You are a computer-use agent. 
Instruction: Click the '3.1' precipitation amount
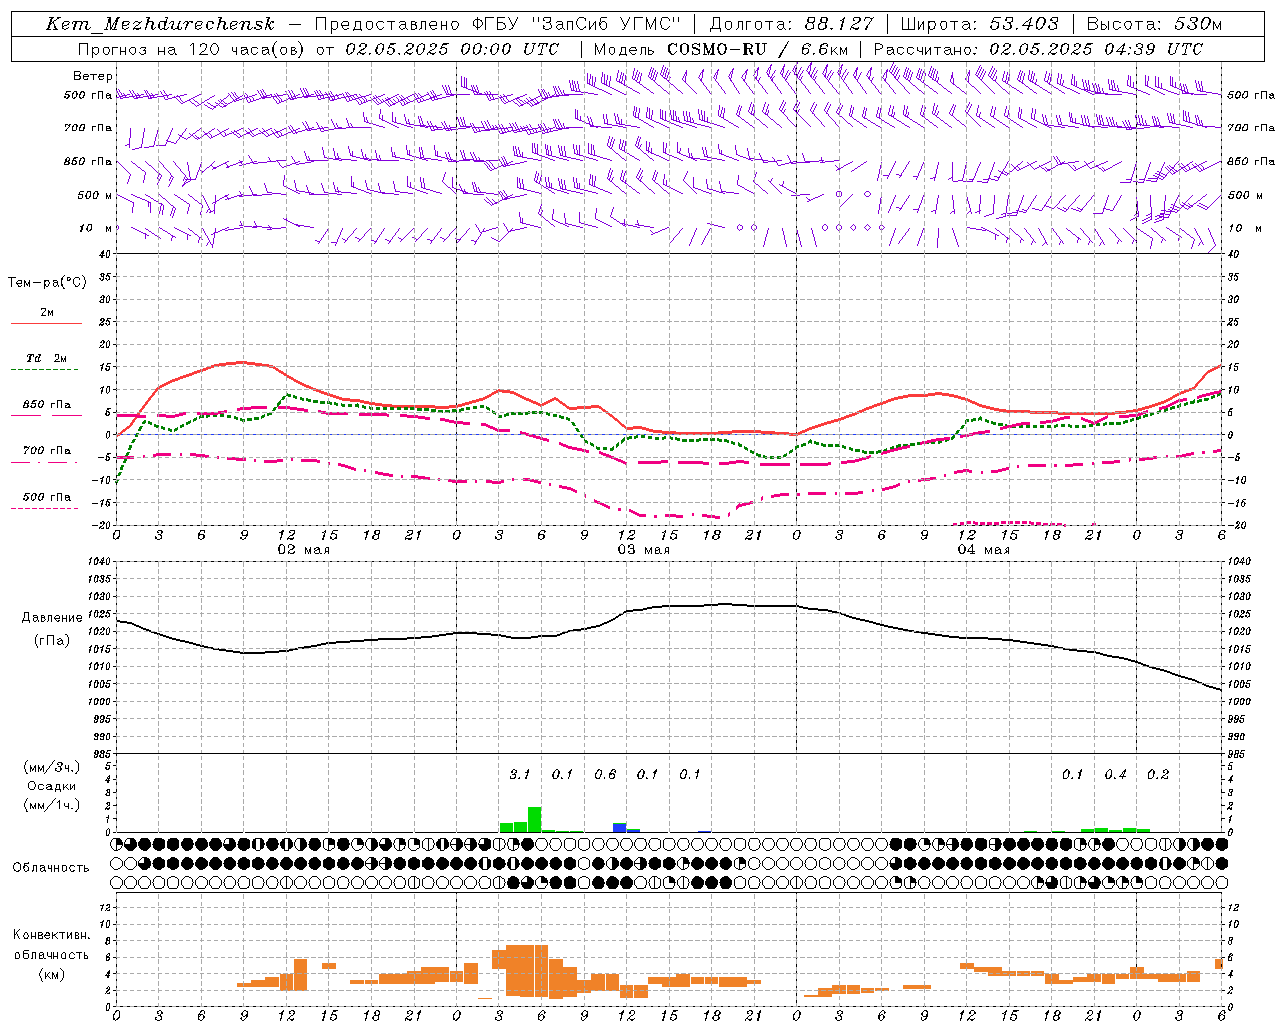[x=520, y=775]
